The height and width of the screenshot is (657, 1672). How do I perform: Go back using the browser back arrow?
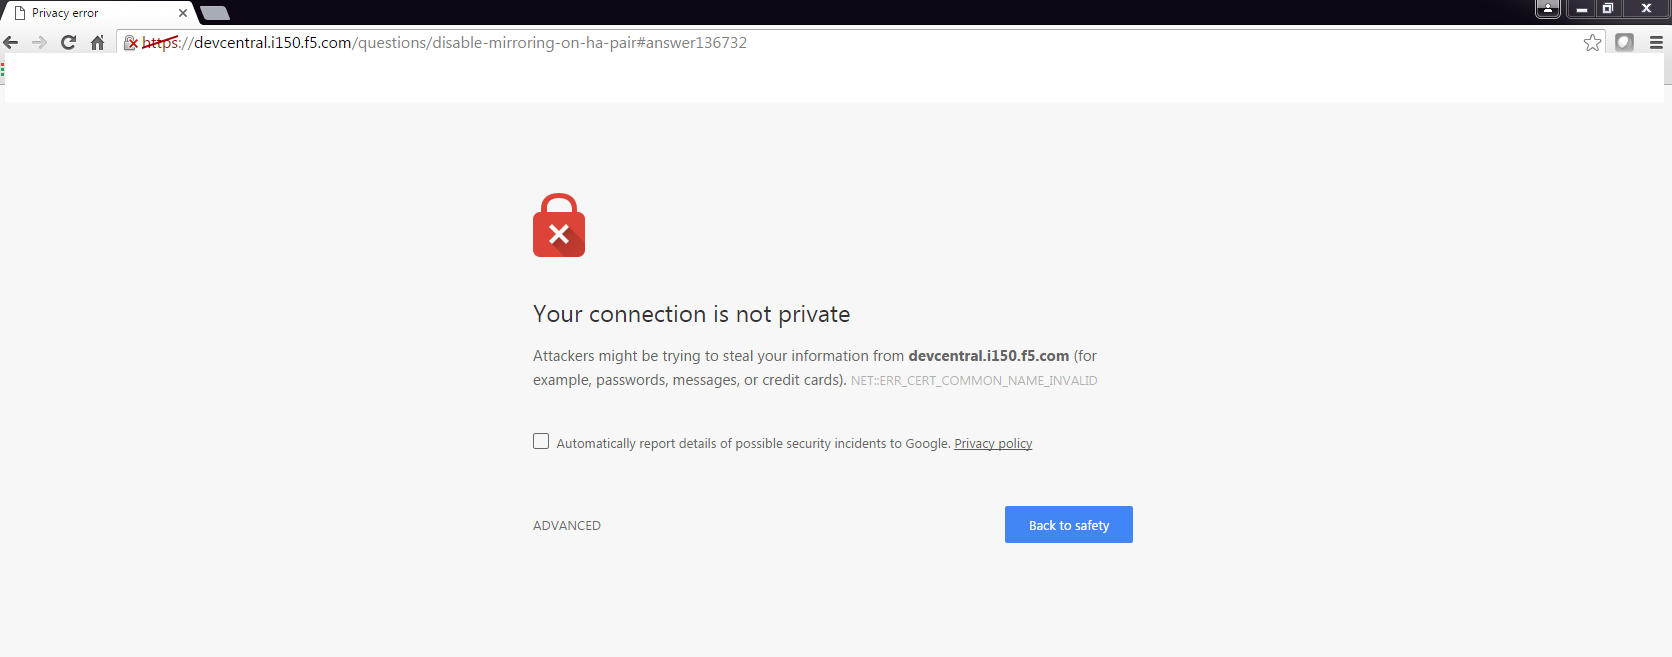tap(11, 42)
